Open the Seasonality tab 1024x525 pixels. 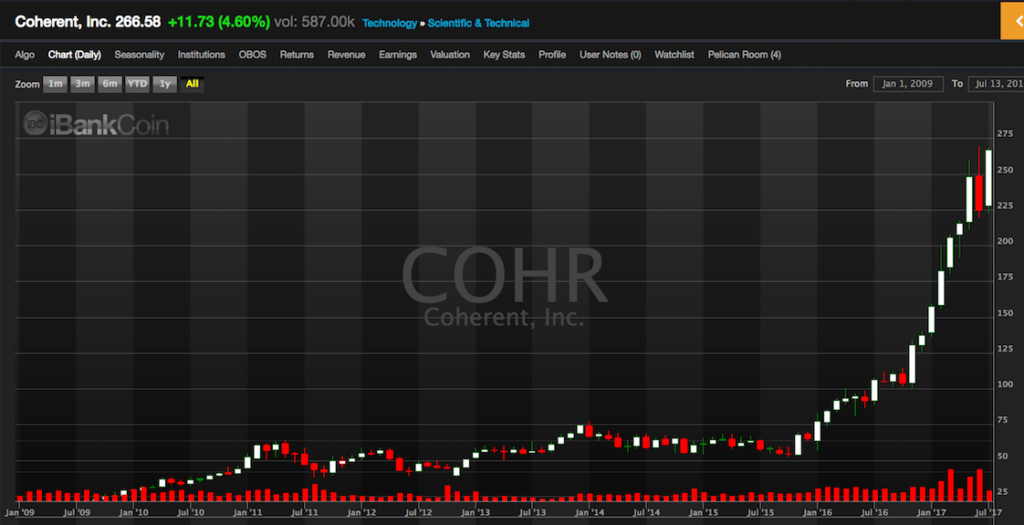click(139, 55)
